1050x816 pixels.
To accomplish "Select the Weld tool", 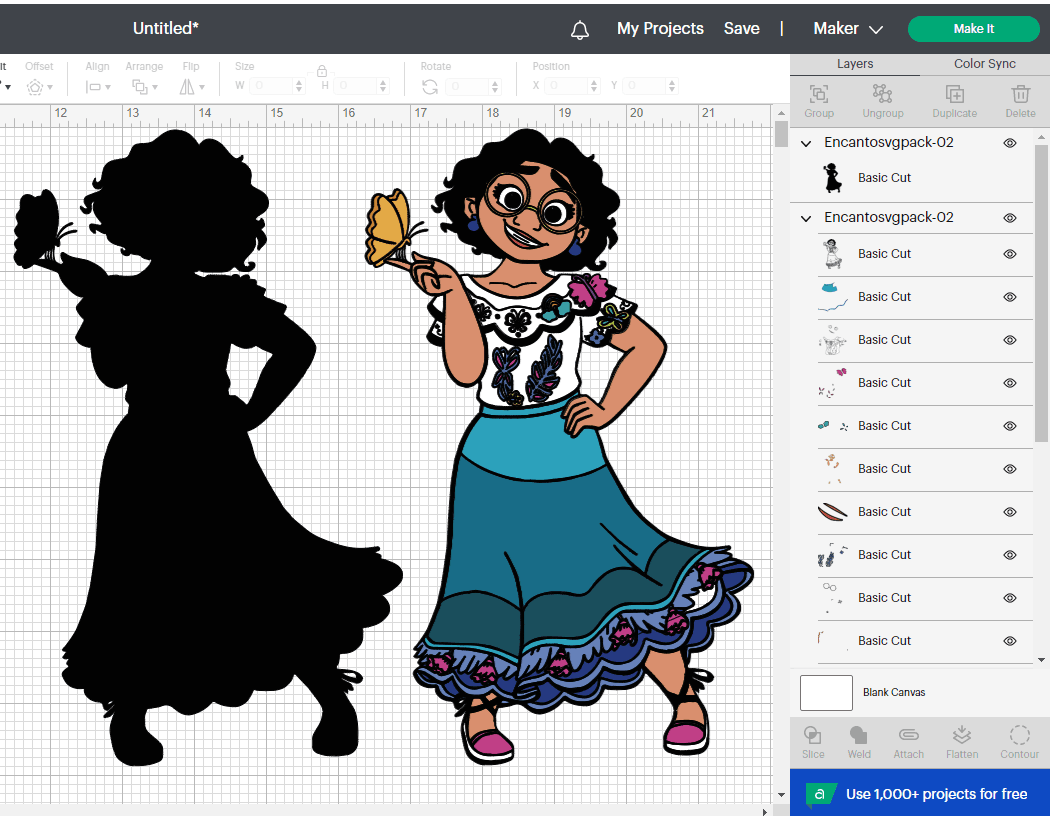I will point(858,735).
